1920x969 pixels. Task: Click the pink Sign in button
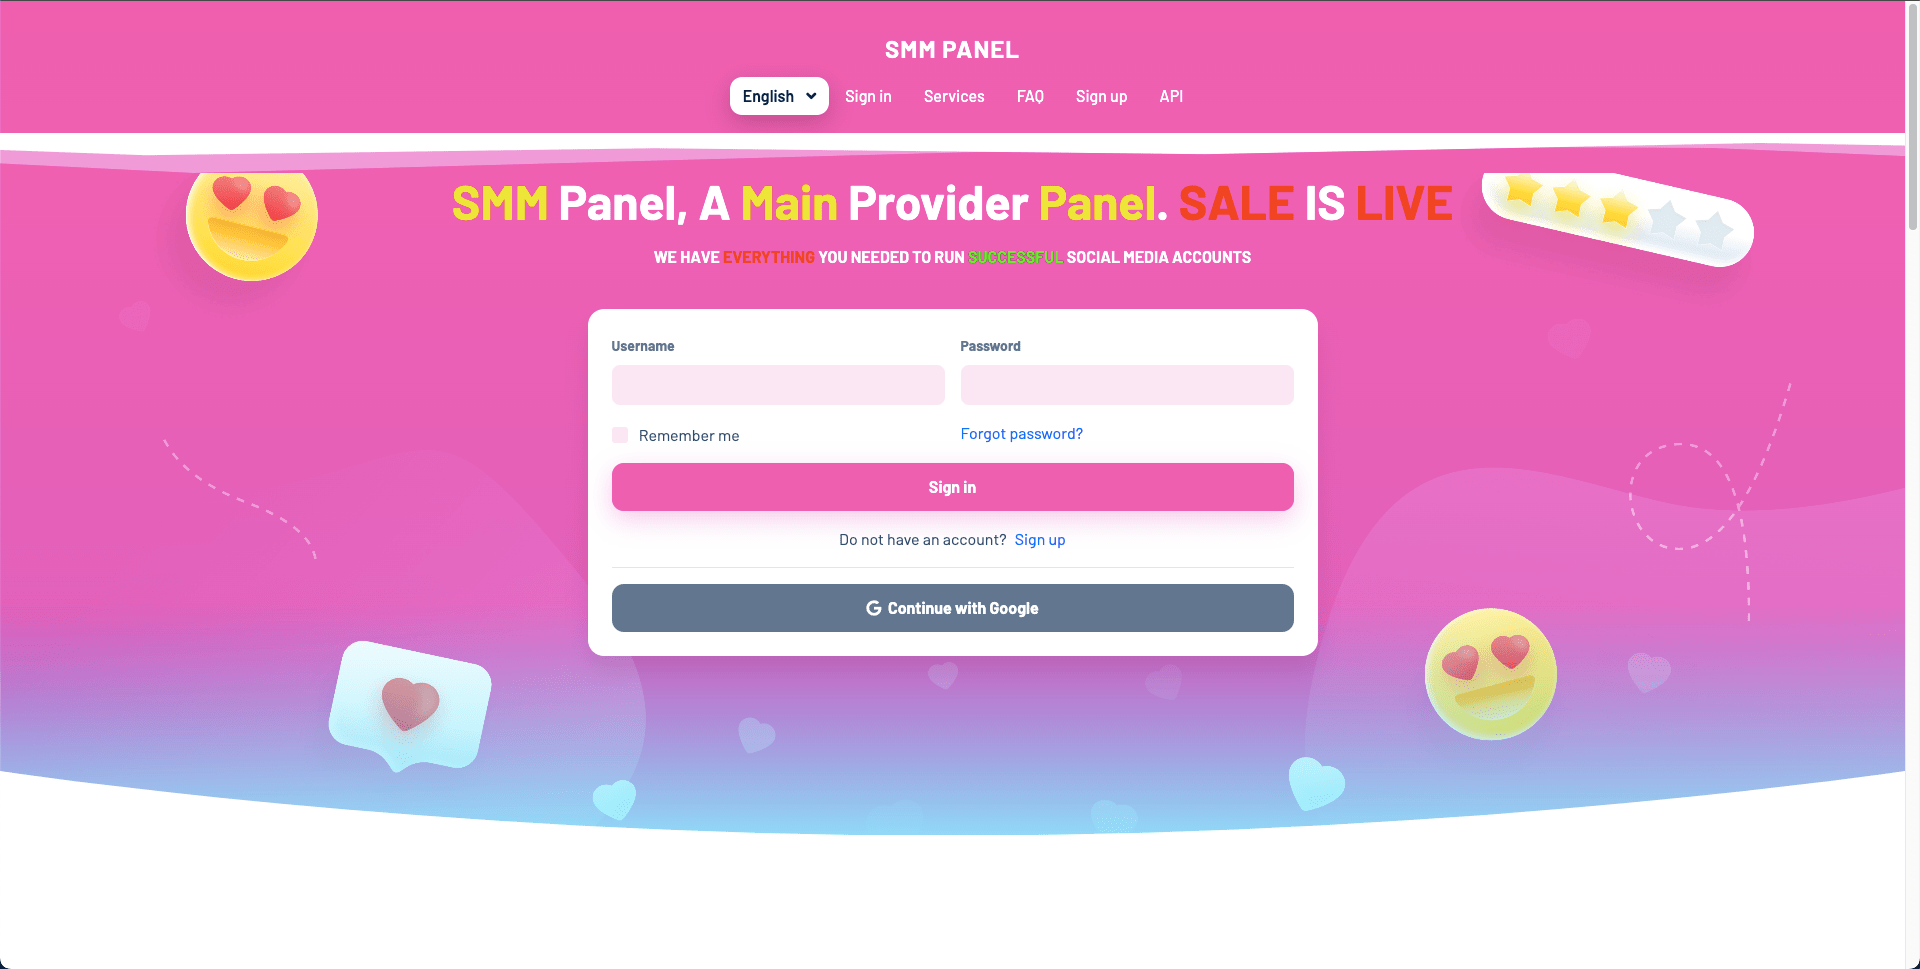[952, 487]
